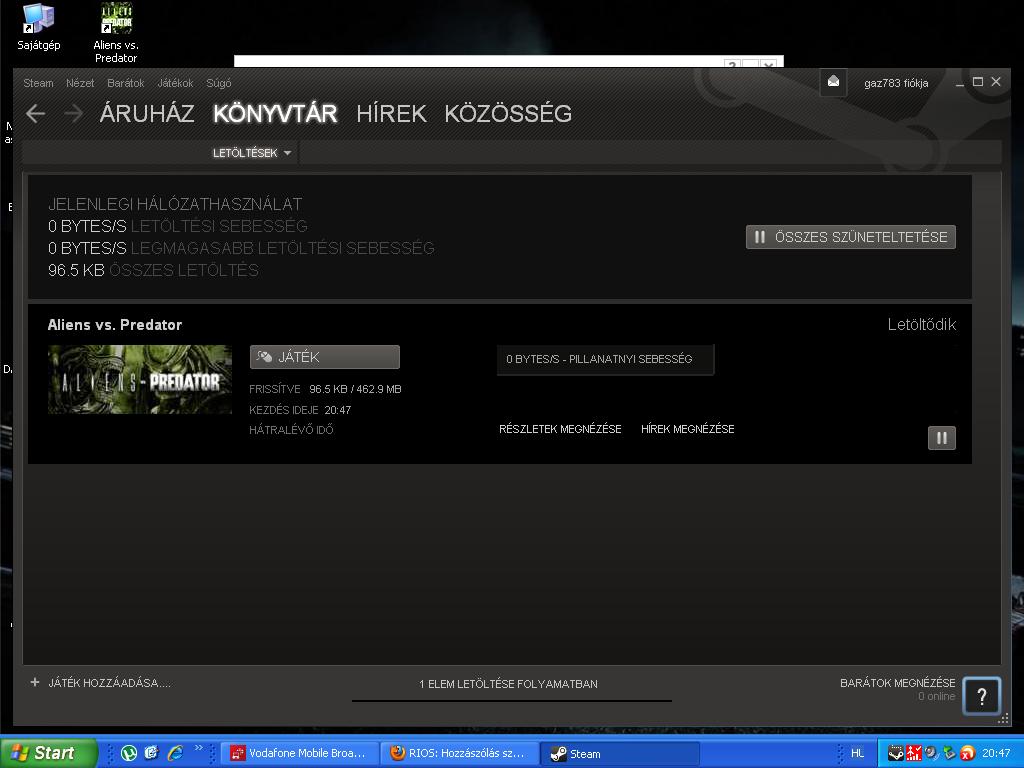Open the Steam menu
The width and height of the screenshot is (1024, 768).
(39, 83)
